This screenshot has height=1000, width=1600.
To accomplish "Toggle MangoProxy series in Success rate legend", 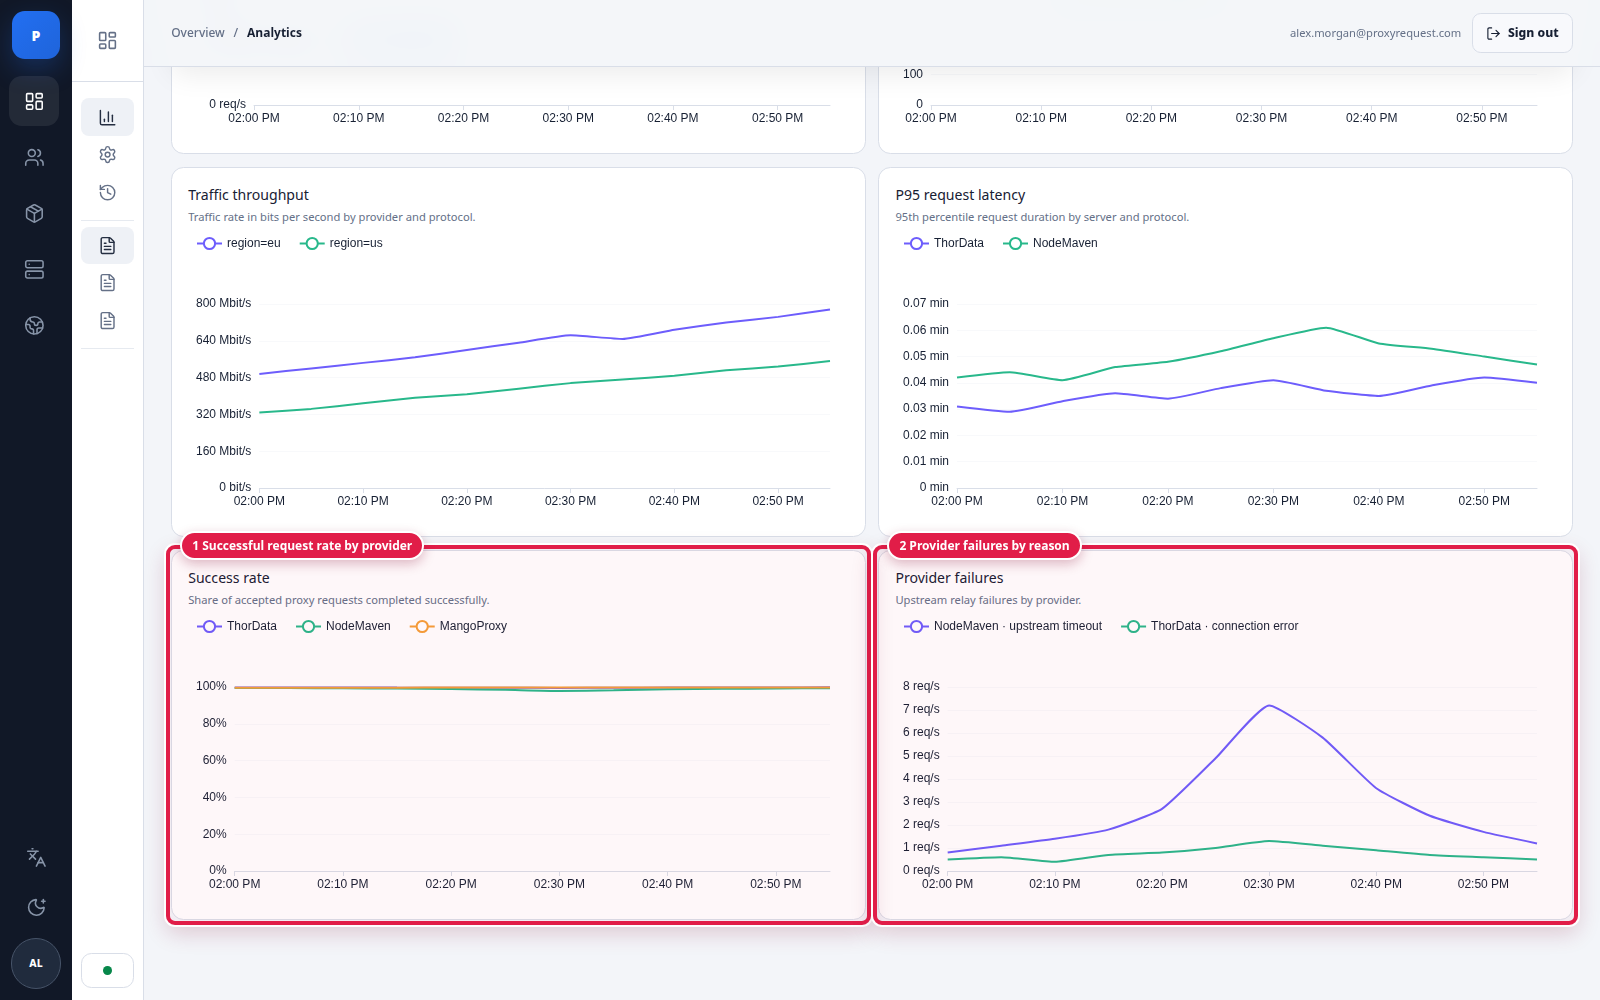I will click(x=459, y=626).
